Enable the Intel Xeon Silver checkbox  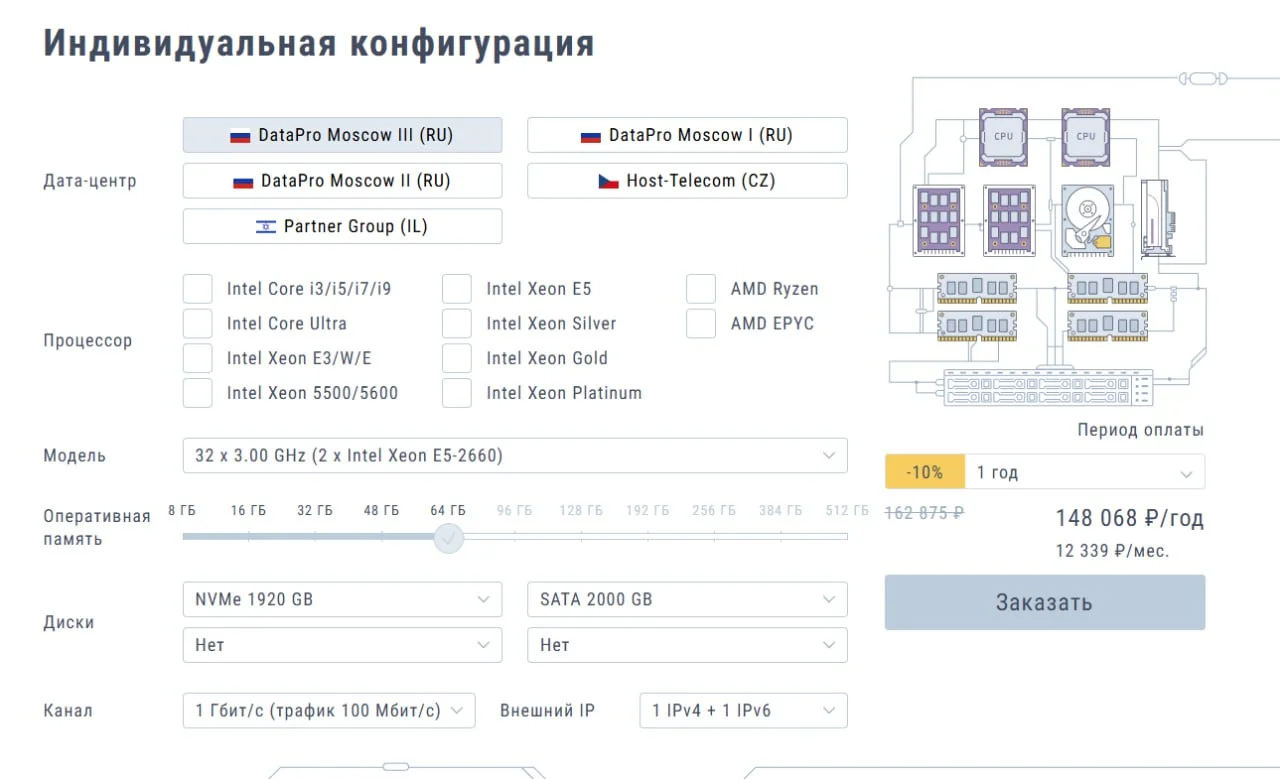coord(457,323)
